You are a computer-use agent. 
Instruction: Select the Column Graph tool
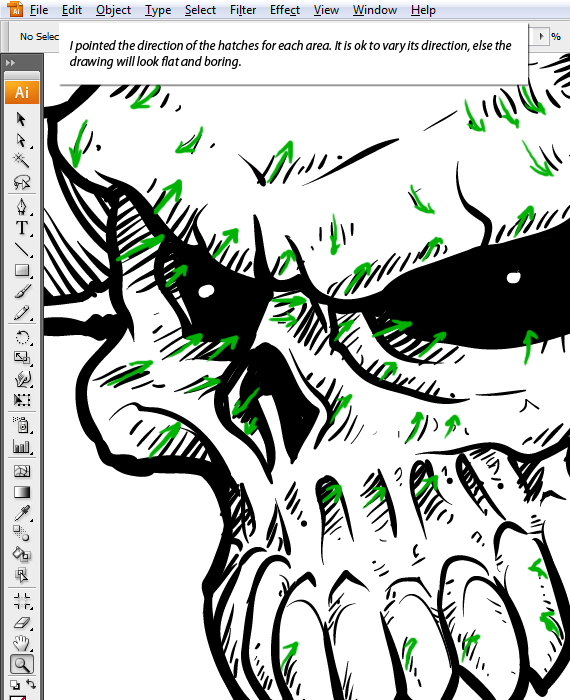click(x=21, y=446)
